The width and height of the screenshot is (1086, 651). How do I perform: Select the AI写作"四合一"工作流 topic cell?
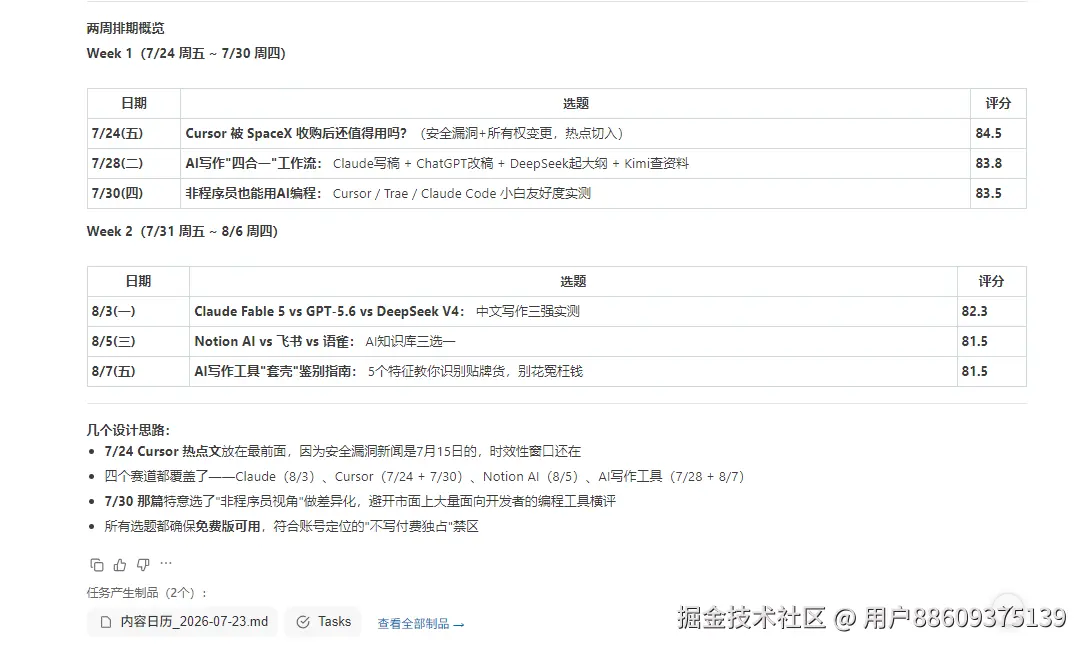[x=575, y=163]
